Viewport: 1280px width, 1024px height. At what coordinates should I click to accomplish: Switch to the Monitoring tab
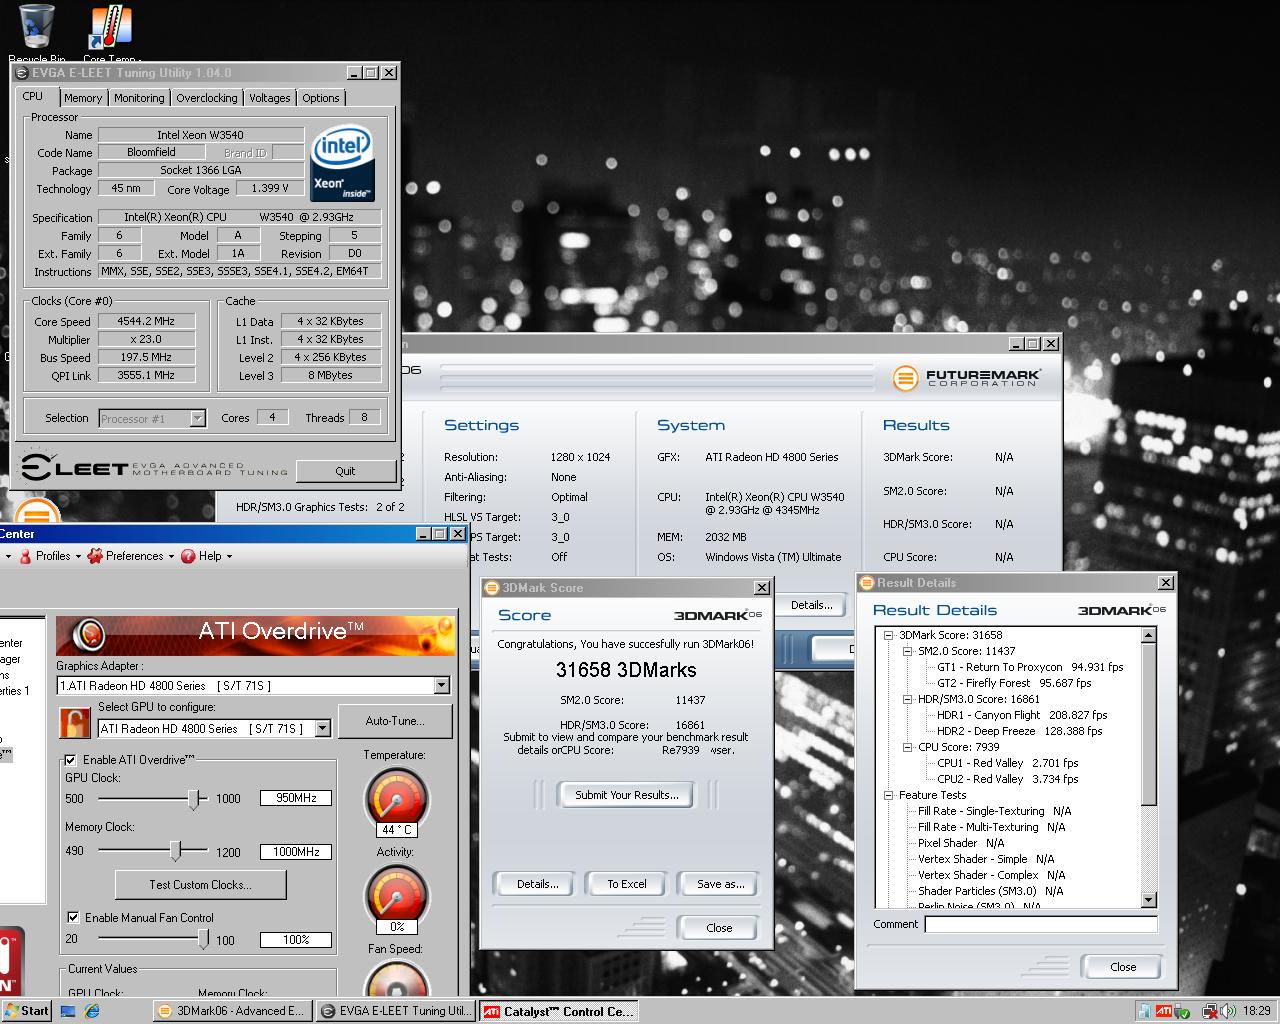pyautogui.click(x=139, y=98)
